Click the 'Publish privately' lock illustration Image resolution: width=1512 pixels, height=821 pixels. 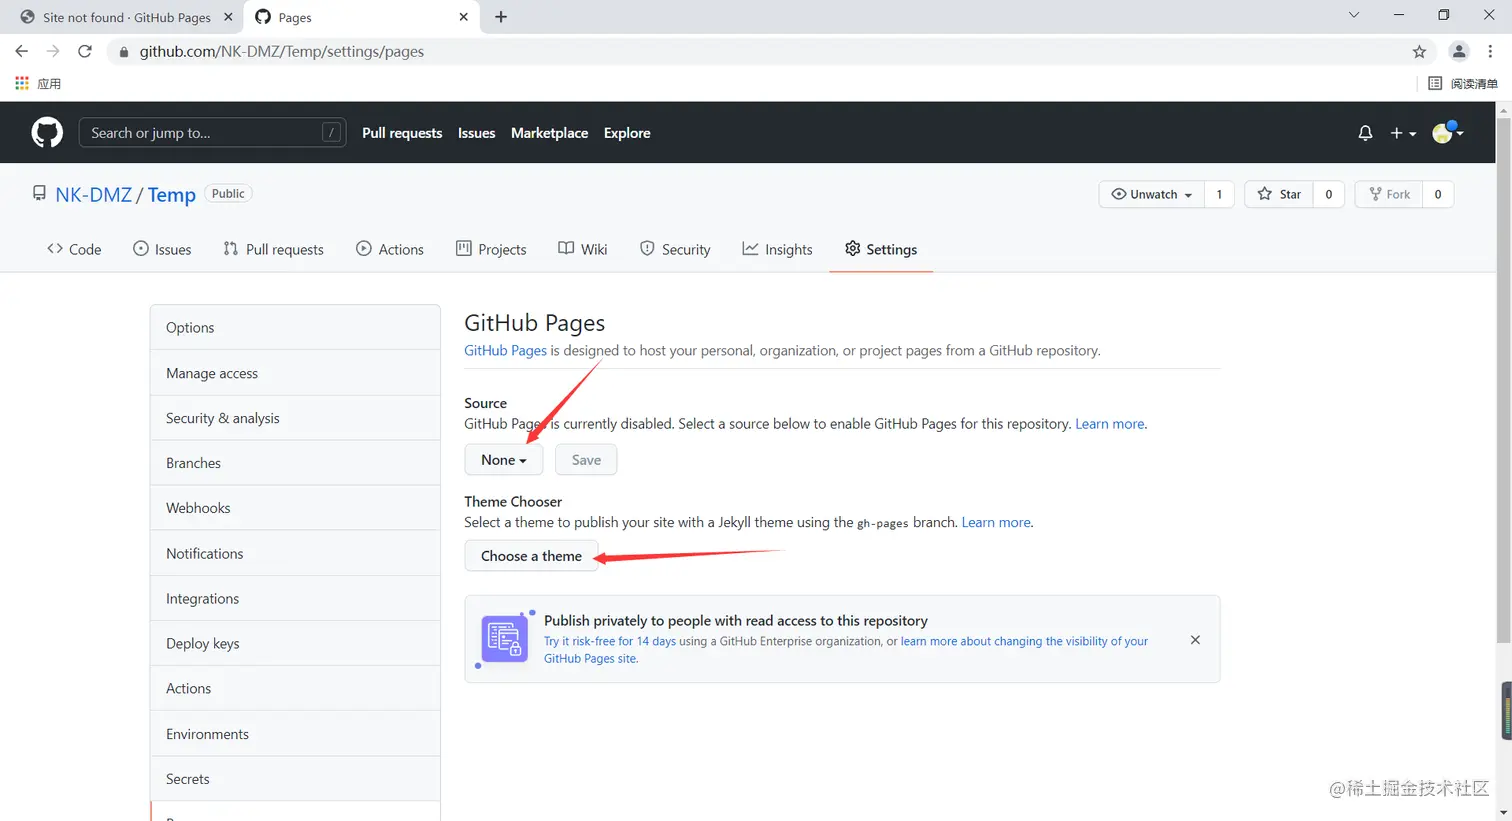point(505,639)
